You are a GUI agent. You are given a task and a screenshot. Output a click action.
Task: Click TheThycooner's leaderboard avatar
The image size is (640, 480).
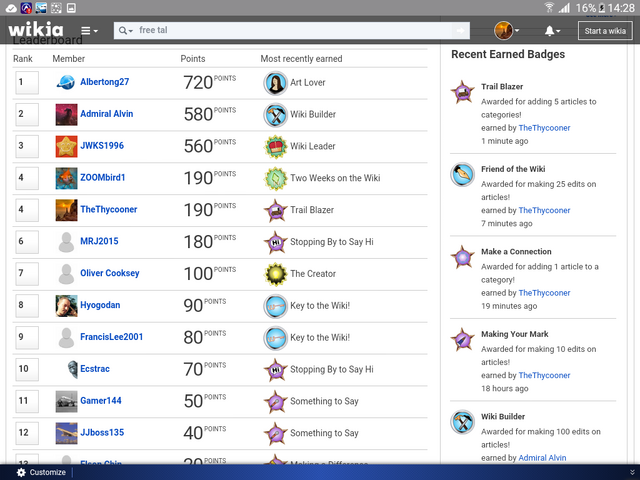pos(66,210)
